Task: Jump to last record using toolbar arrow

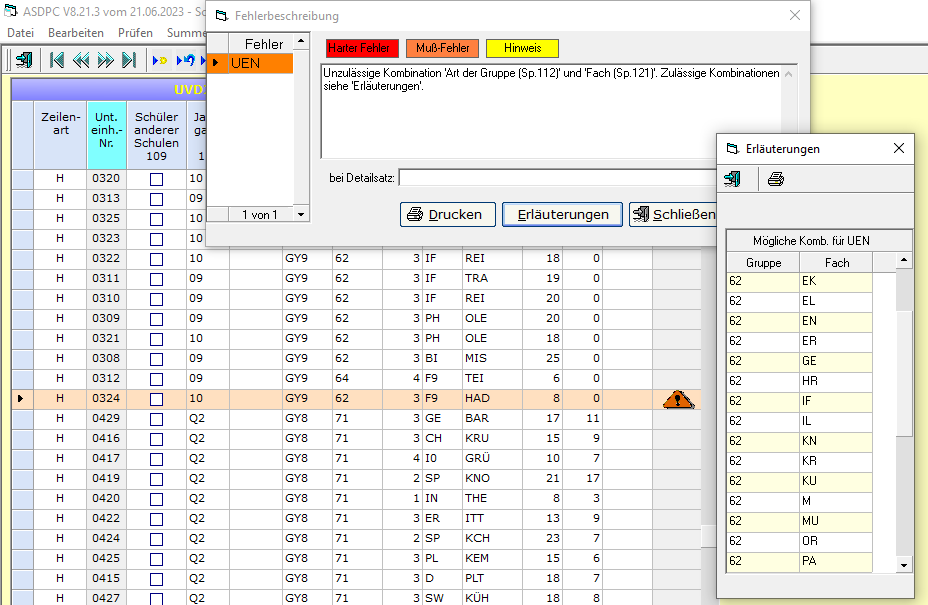Action: (x=129, y=60)
